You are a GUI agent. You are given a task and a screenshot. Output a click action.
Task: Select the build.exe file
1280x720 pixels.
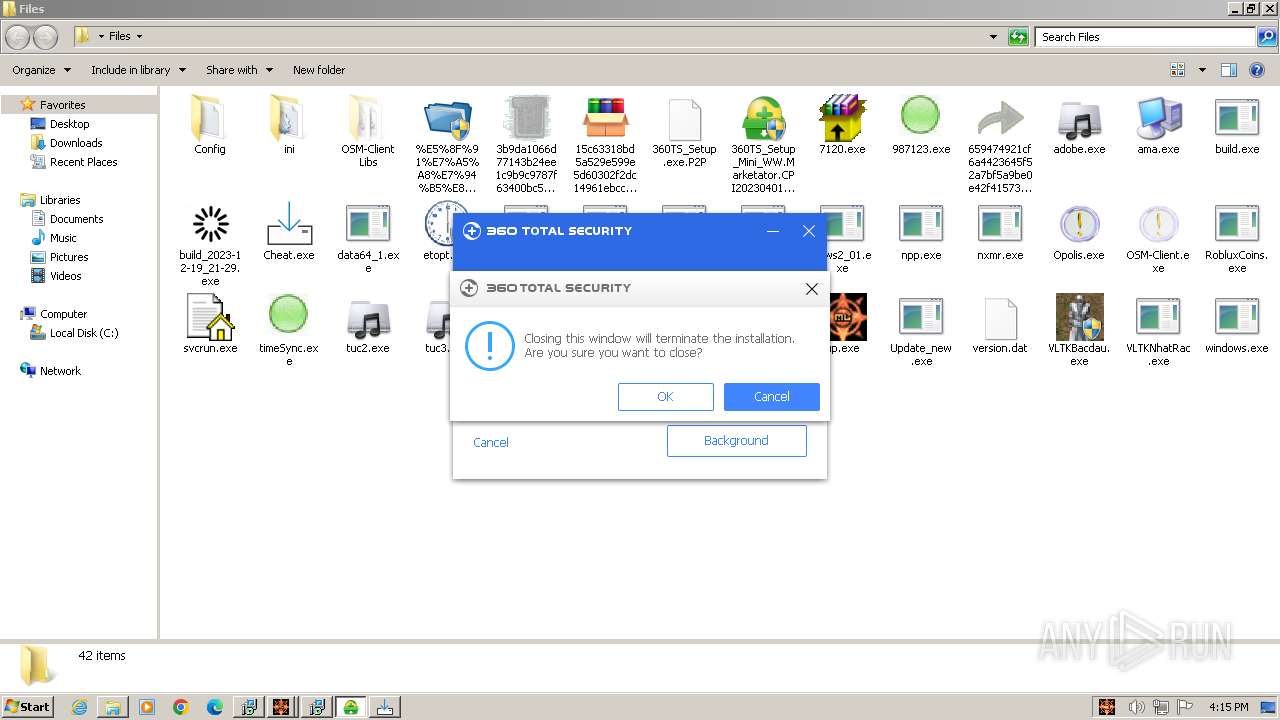1237,125
